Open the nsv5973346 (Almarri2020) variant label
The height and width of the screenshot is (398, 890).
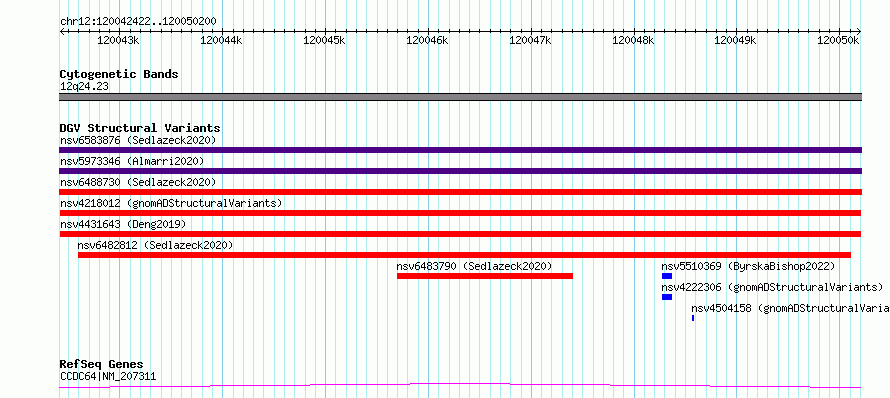(132, 161)
